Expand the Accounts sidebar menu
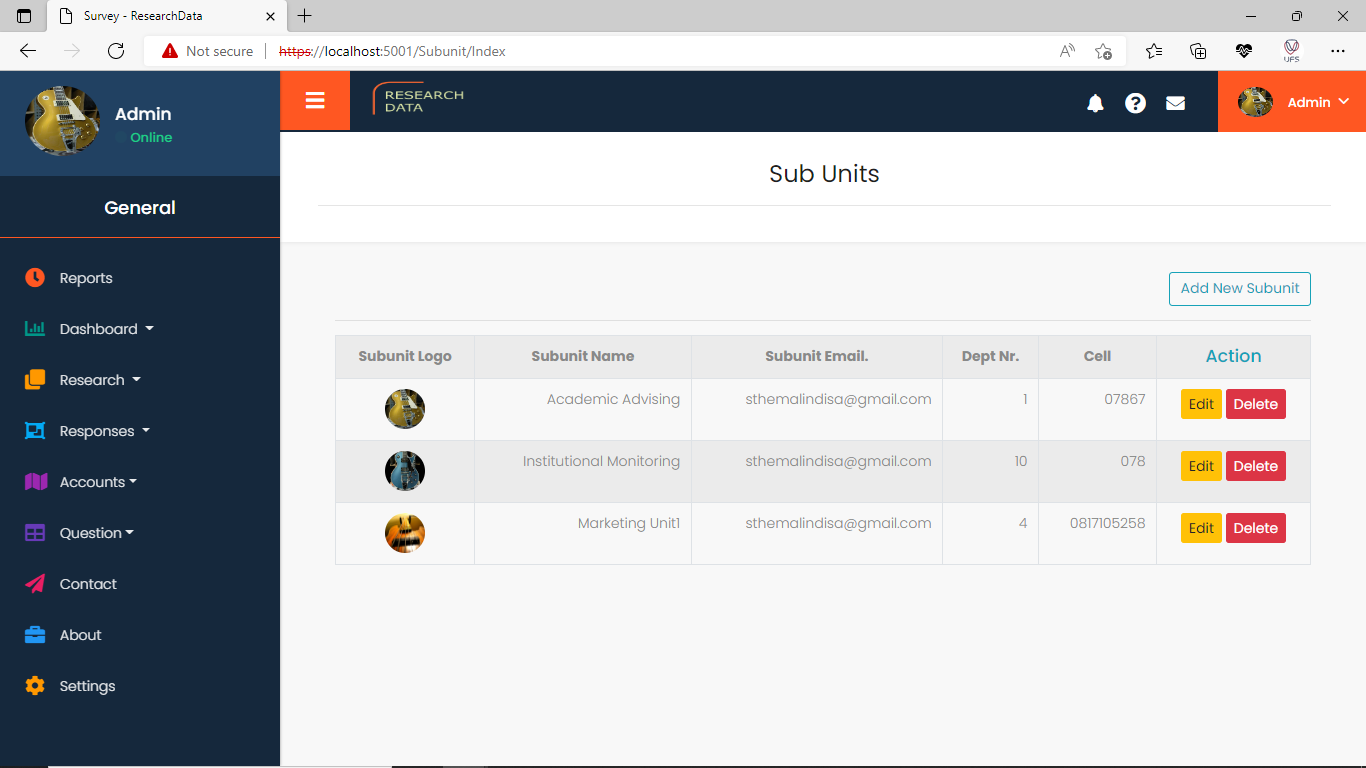Viewport: 1366px width, 768px height. [x=98, y=482]
